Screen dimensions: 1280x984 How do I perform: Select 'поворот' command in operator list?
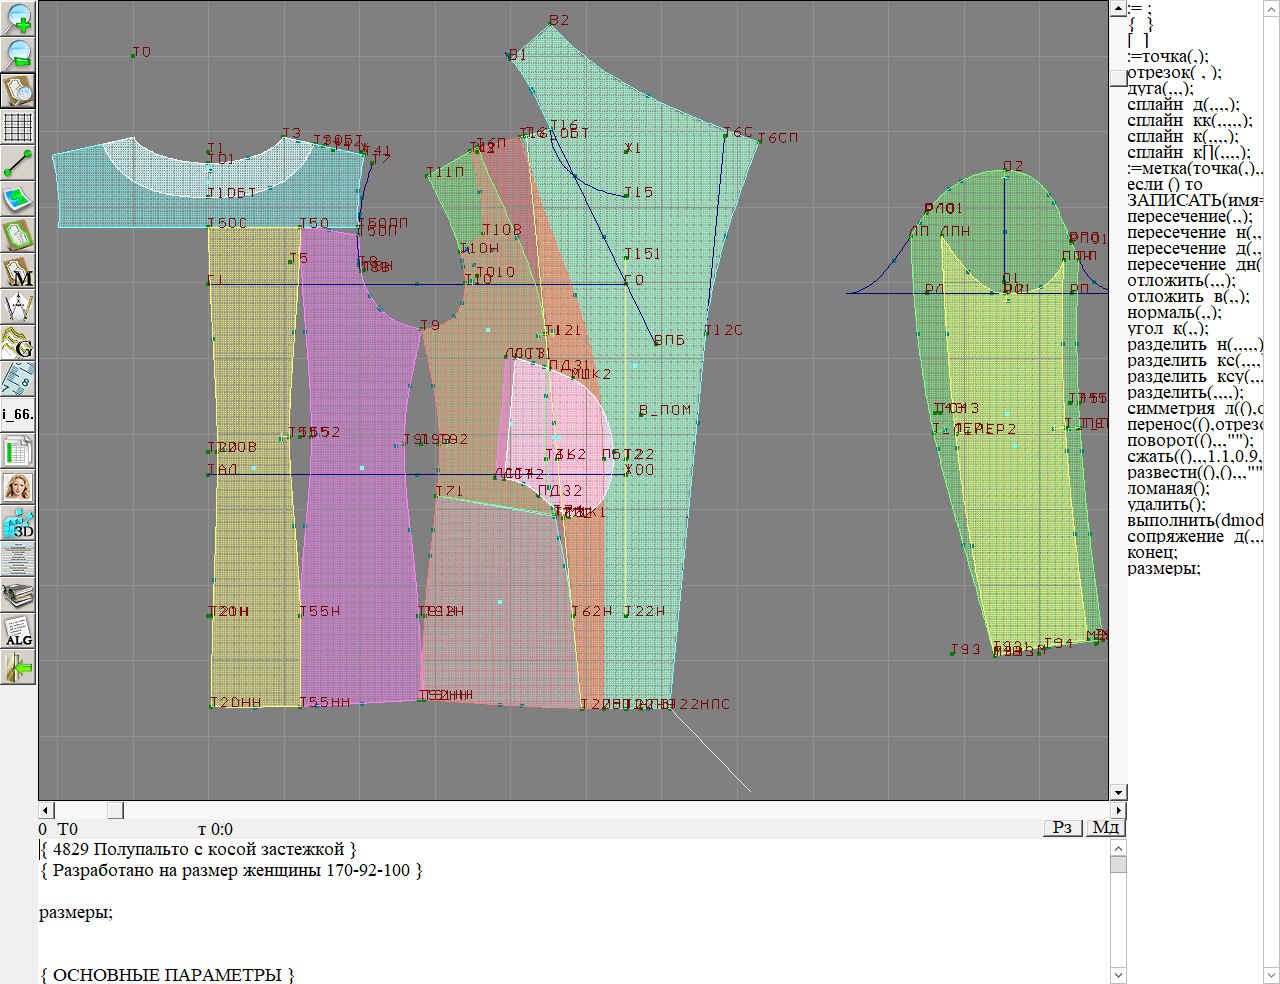(x=1189, y=441)
